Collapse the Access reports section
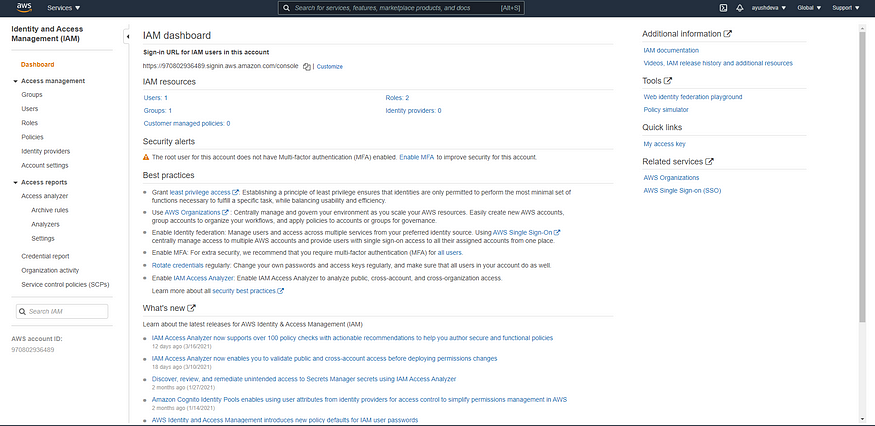Viewport: 875px width, 426px height. point(15,183)
